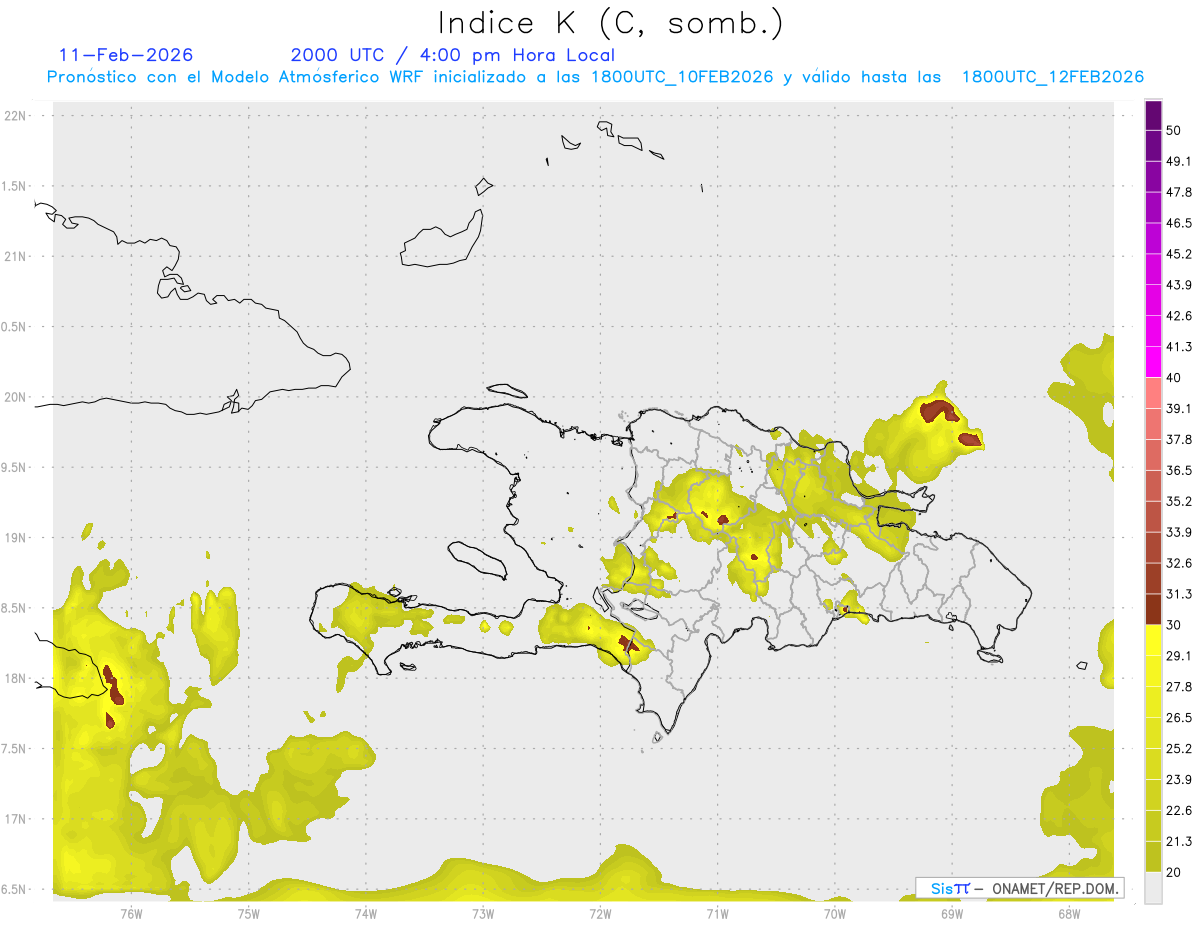
Task: Click the "20N" latitude label
Action: point(16,397)
